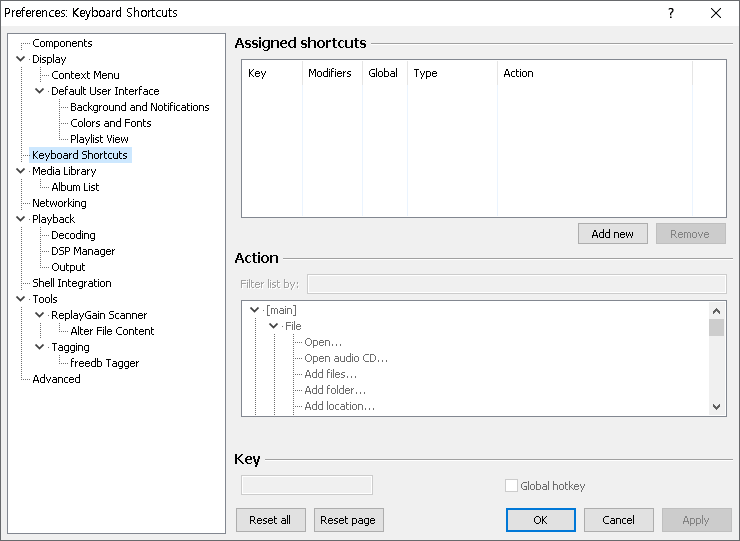Select the Open... action

[323, 342]
